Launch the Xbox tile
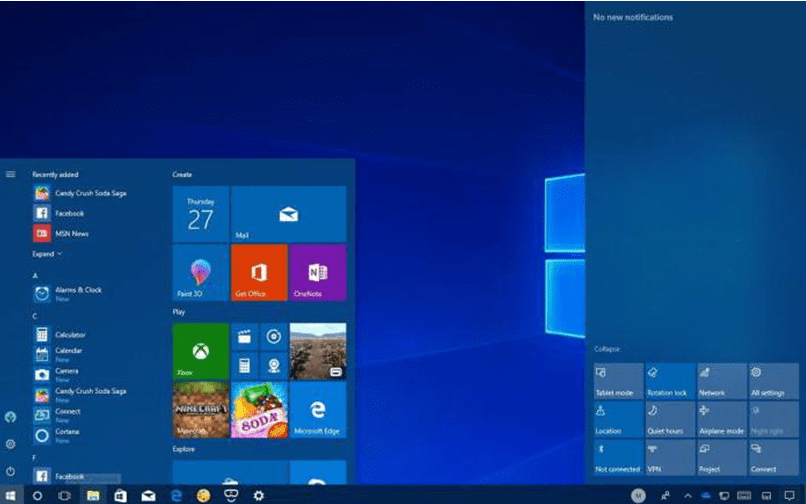Viewport: 806px width, 504px height. (201, 351)
